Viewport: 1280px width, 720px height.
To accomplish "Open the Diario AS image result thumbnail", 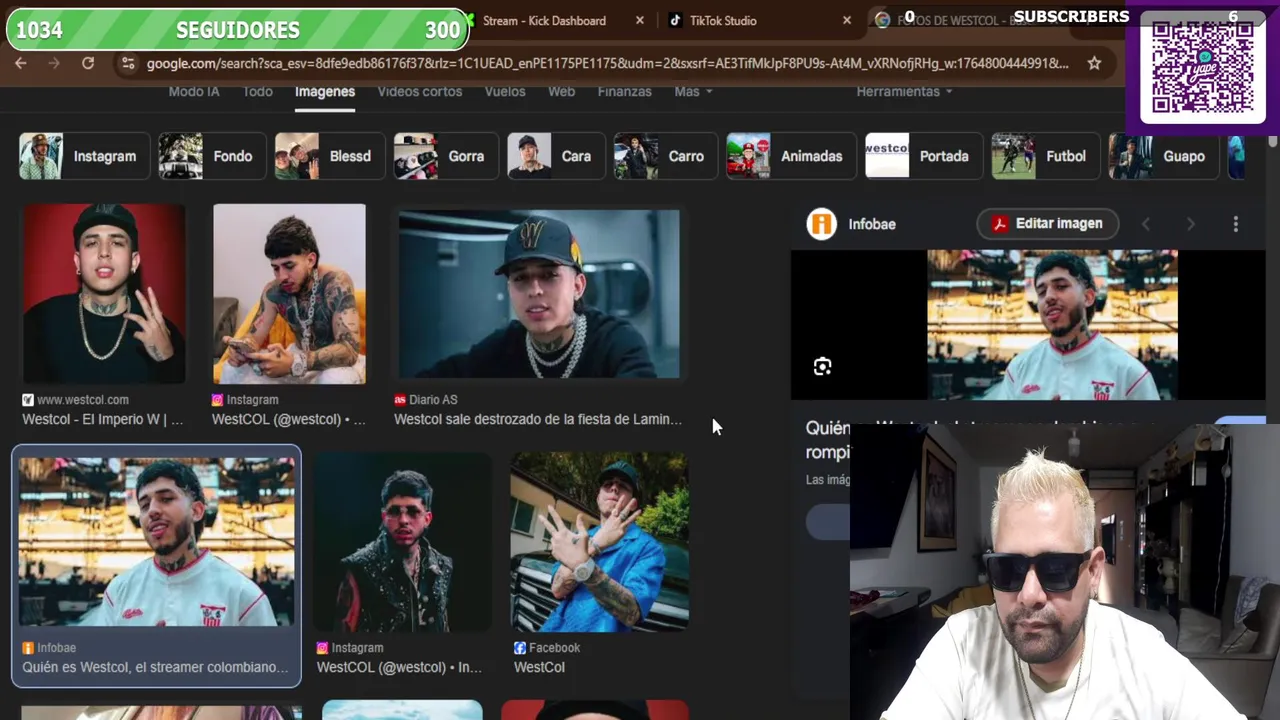I will (x=538, y=294).
